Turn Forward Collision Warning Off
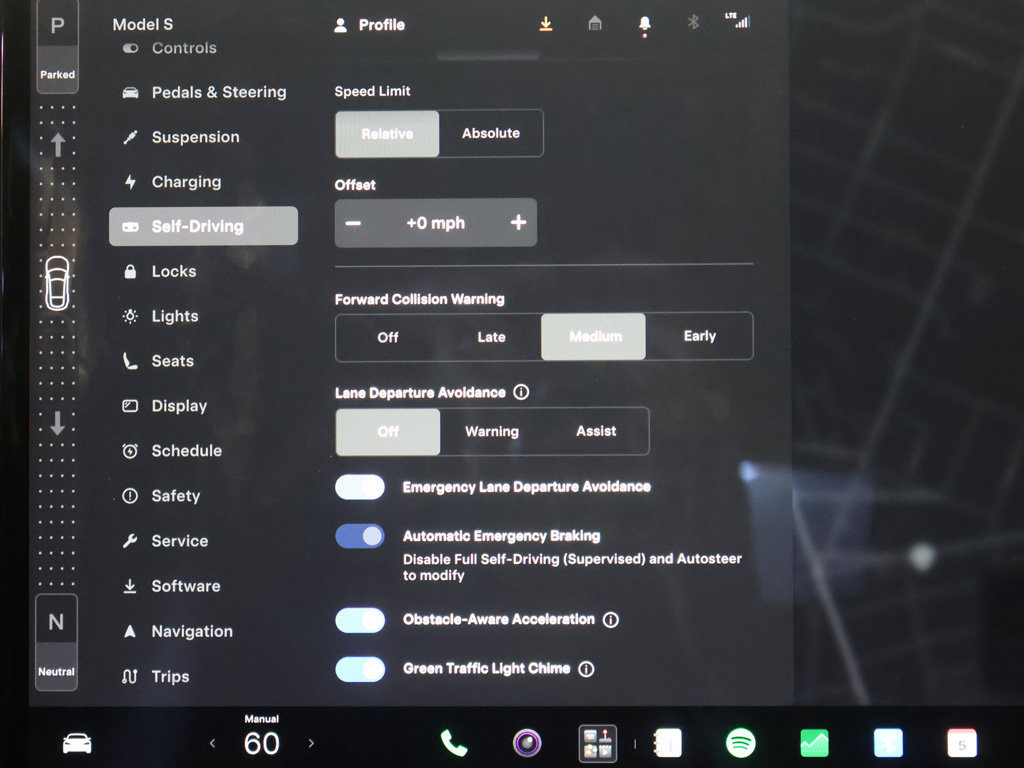Image resolution: width=1024 pixels, height=768 pixels. tap(388, 337)
